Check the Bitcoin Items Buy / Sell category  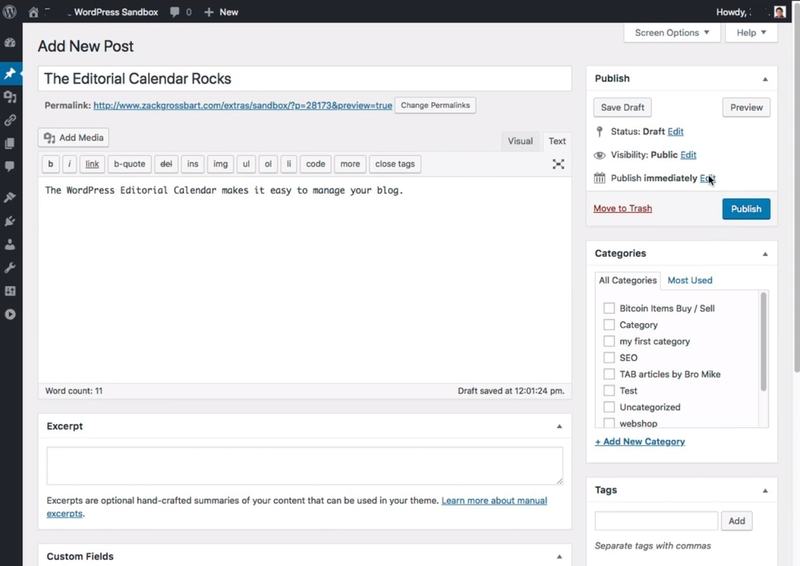tap(609, 308)
